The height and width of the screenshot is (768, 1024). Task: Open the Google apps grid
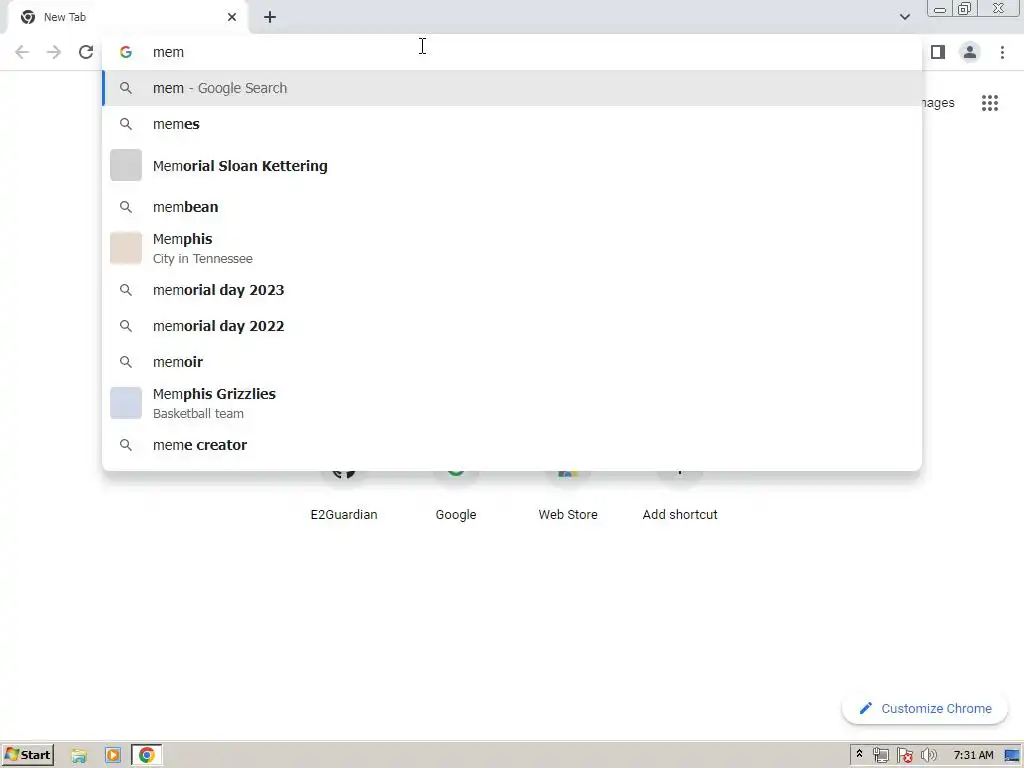point(990,103)
